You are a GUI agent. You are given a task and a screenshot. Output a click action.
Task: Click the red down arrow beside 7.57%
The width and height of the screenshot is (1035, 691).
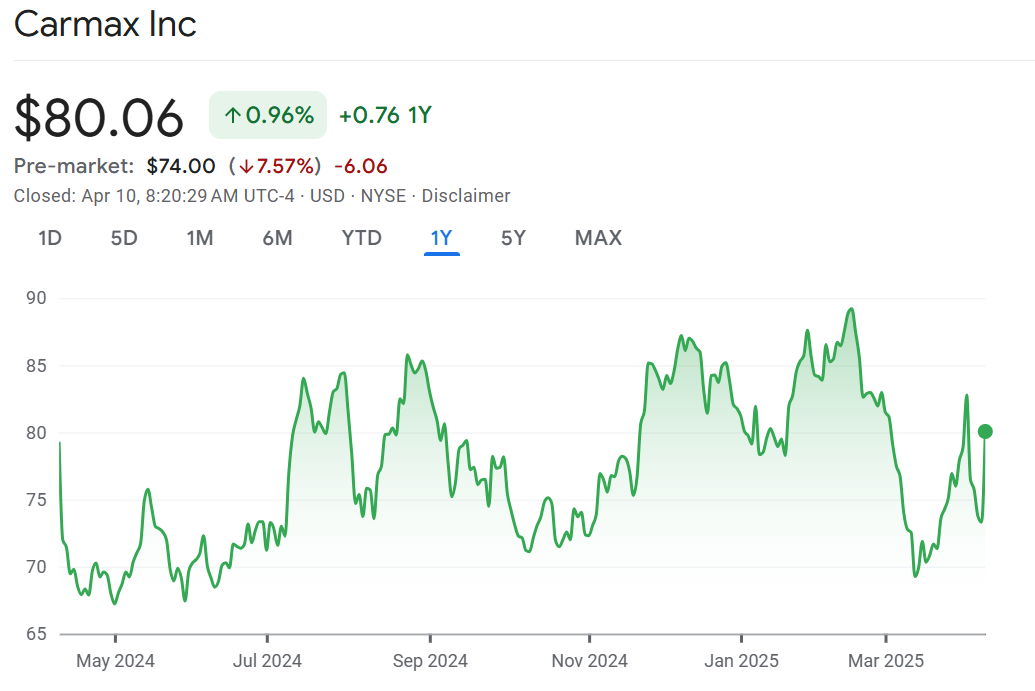(245, 166)
